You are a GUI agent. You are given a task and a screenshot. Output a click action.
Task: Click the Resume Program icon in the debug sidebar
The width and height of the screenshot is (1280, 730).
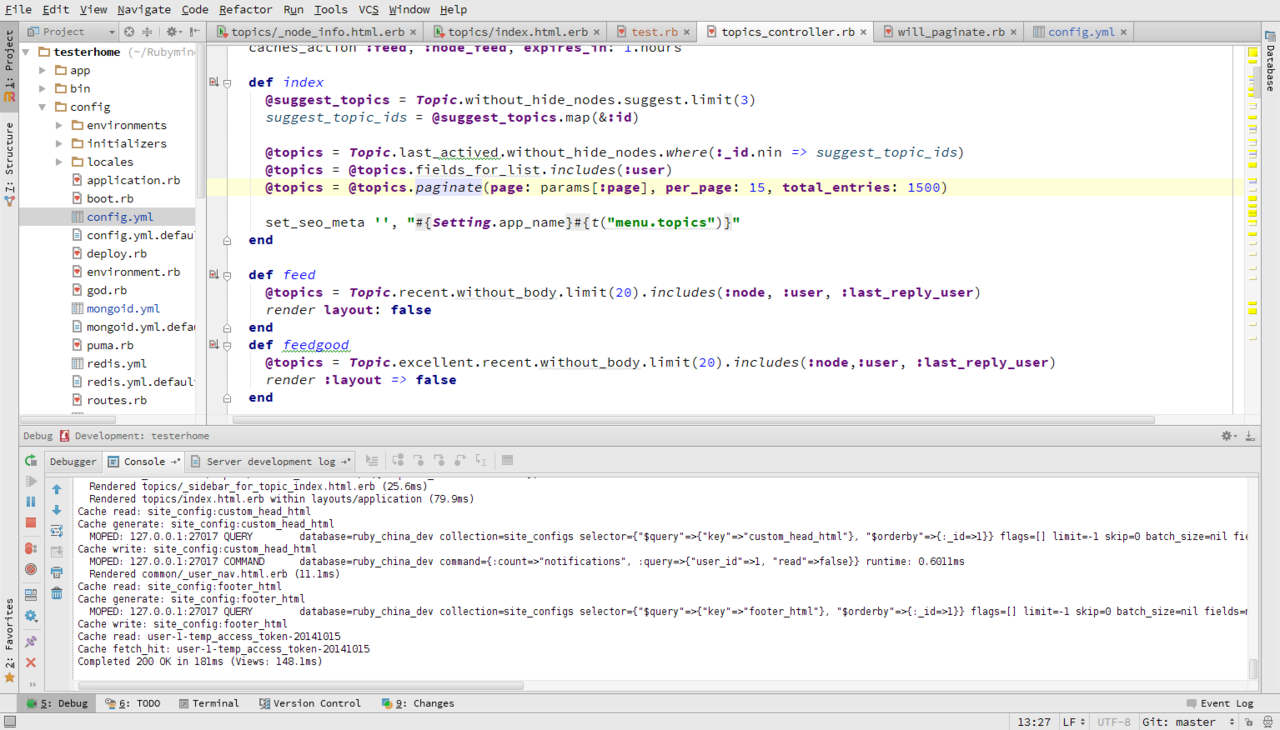pyautogui.click(x=31, y=481)
